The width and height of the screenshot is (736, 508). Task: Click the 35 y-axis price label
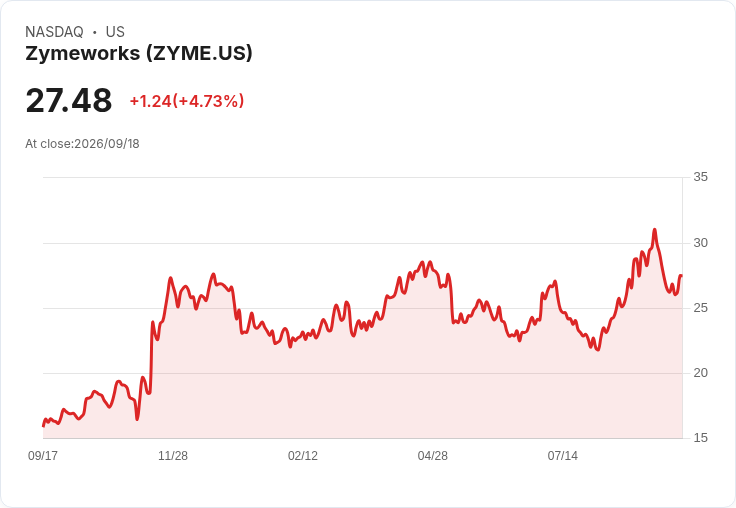tap(700, 177)
